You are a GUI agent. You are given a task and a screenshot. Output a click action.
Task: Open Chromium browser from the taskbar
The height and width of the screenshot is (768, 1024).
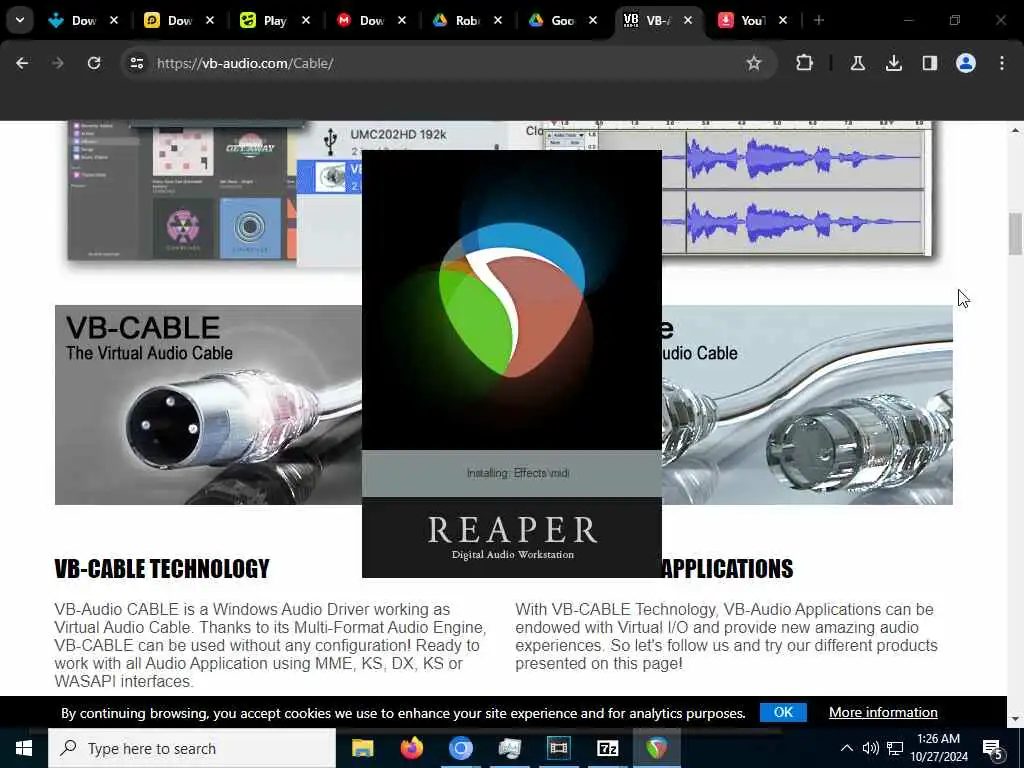[x=460, y=748]
